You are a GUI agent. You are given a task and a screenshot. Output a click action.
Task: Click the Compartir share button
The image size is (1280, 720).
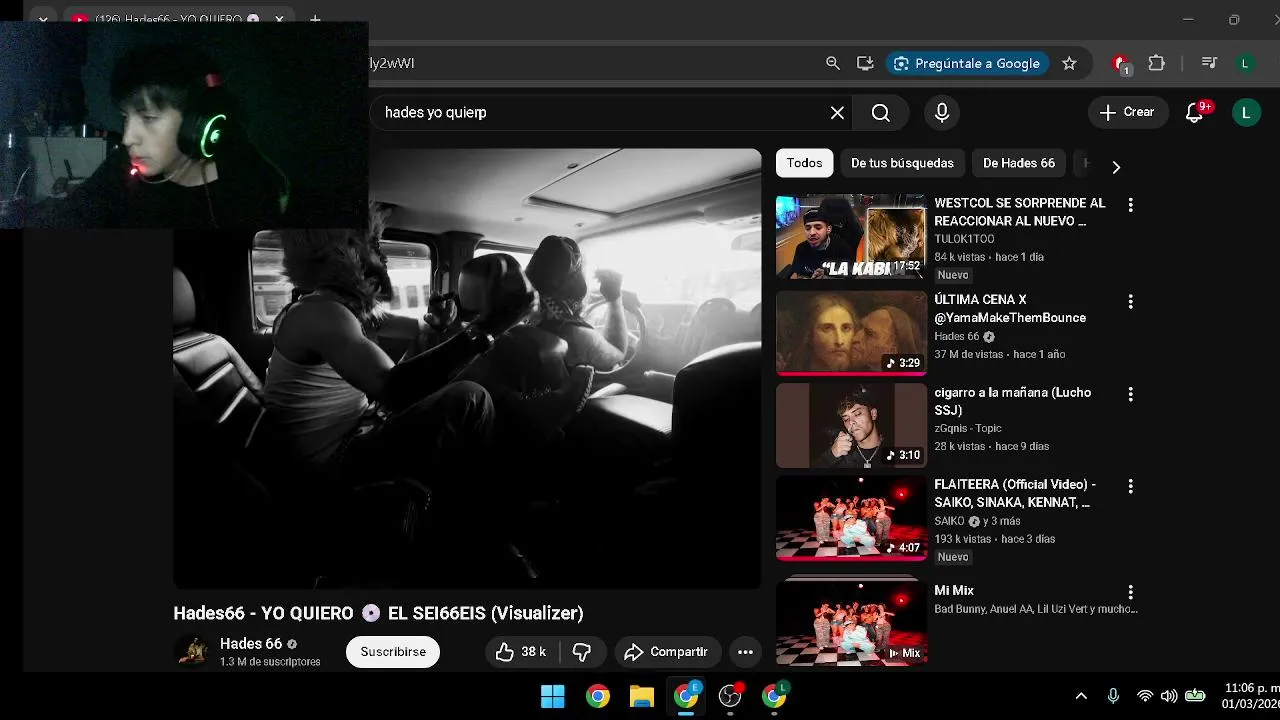pos(667,652)
